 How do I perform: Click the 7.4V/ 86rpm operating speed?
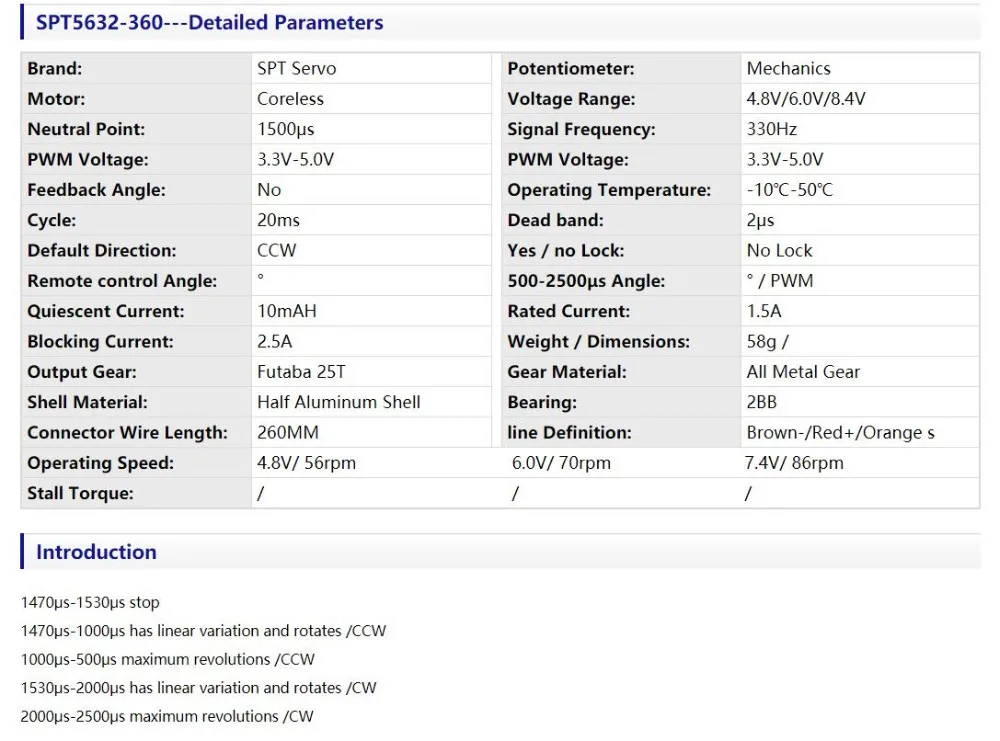[x=794, y=463]
